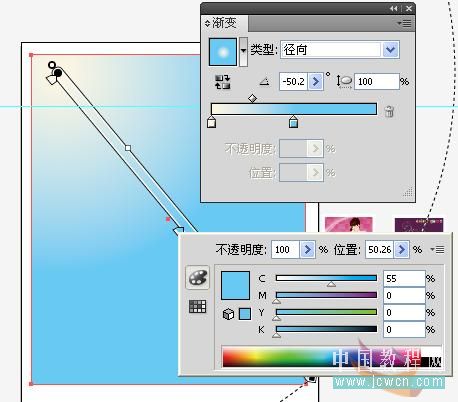Click the angle triangle icon
This screenshot has height=402, width=458.
point(265,81)
